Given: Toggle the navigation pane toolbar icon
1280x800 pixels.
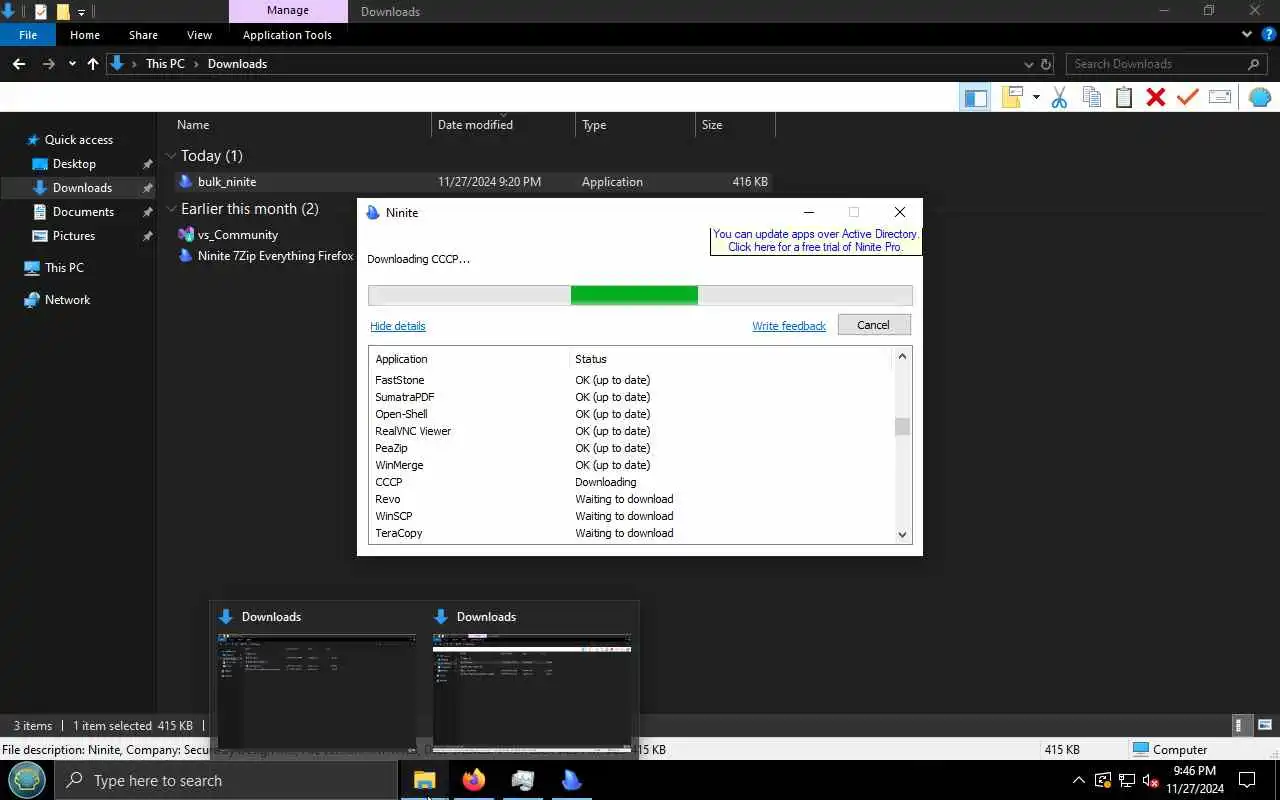Looking at the screenshot, I should pyautogui.click(x=975, y=97).
